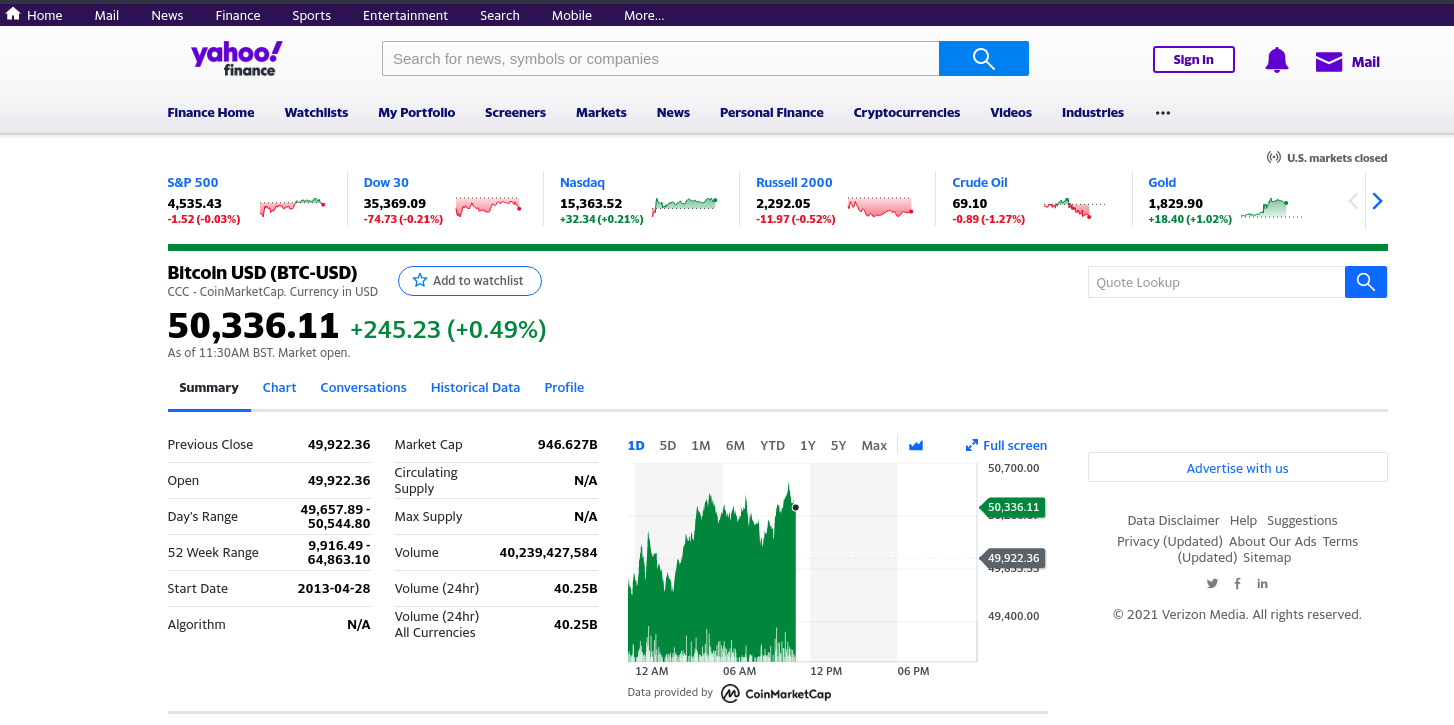Expand the three-dots more navigation menu
Viewport: 1454px width, 725px height.
[1162, 113]
